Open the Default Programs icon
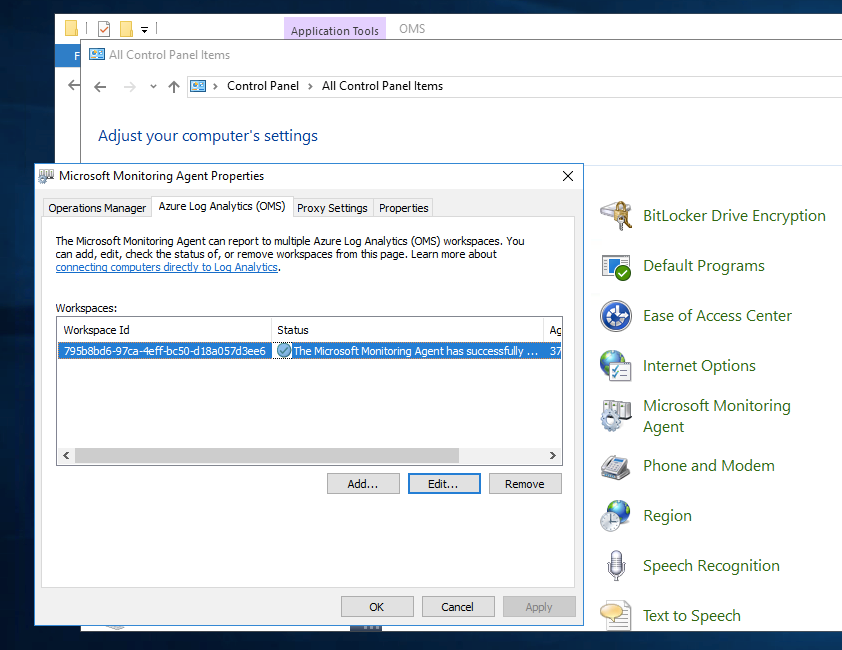842x650 pixels. click(x=616, y=266)
